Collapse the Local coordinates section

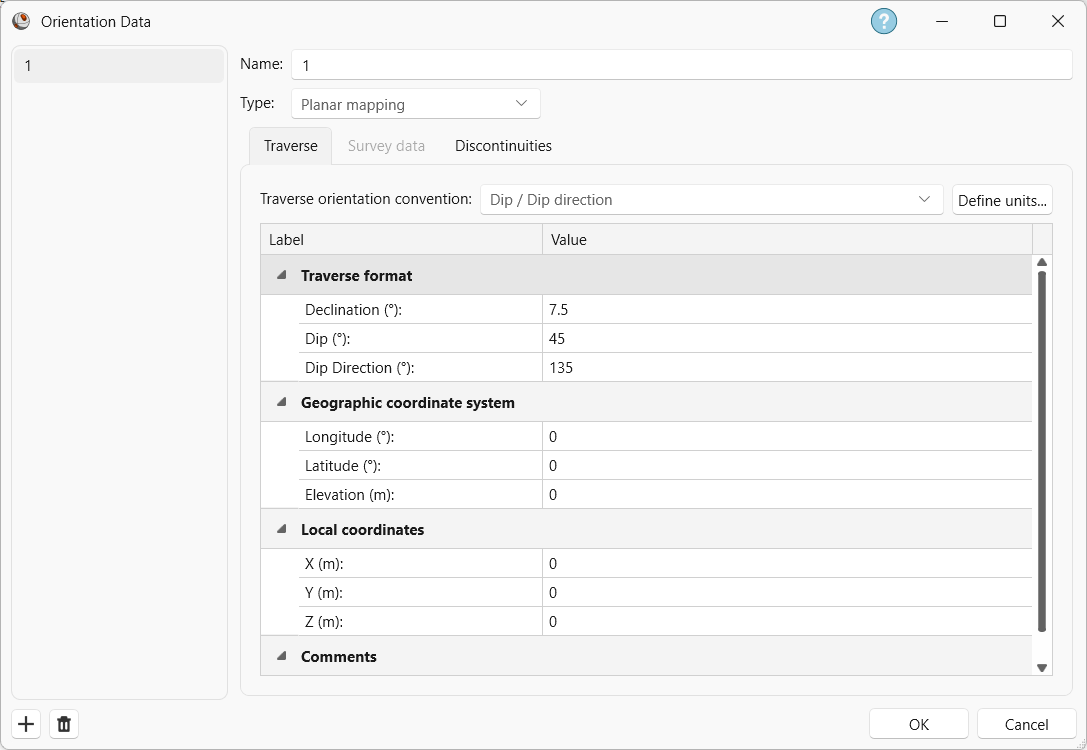tap(281, 529)
